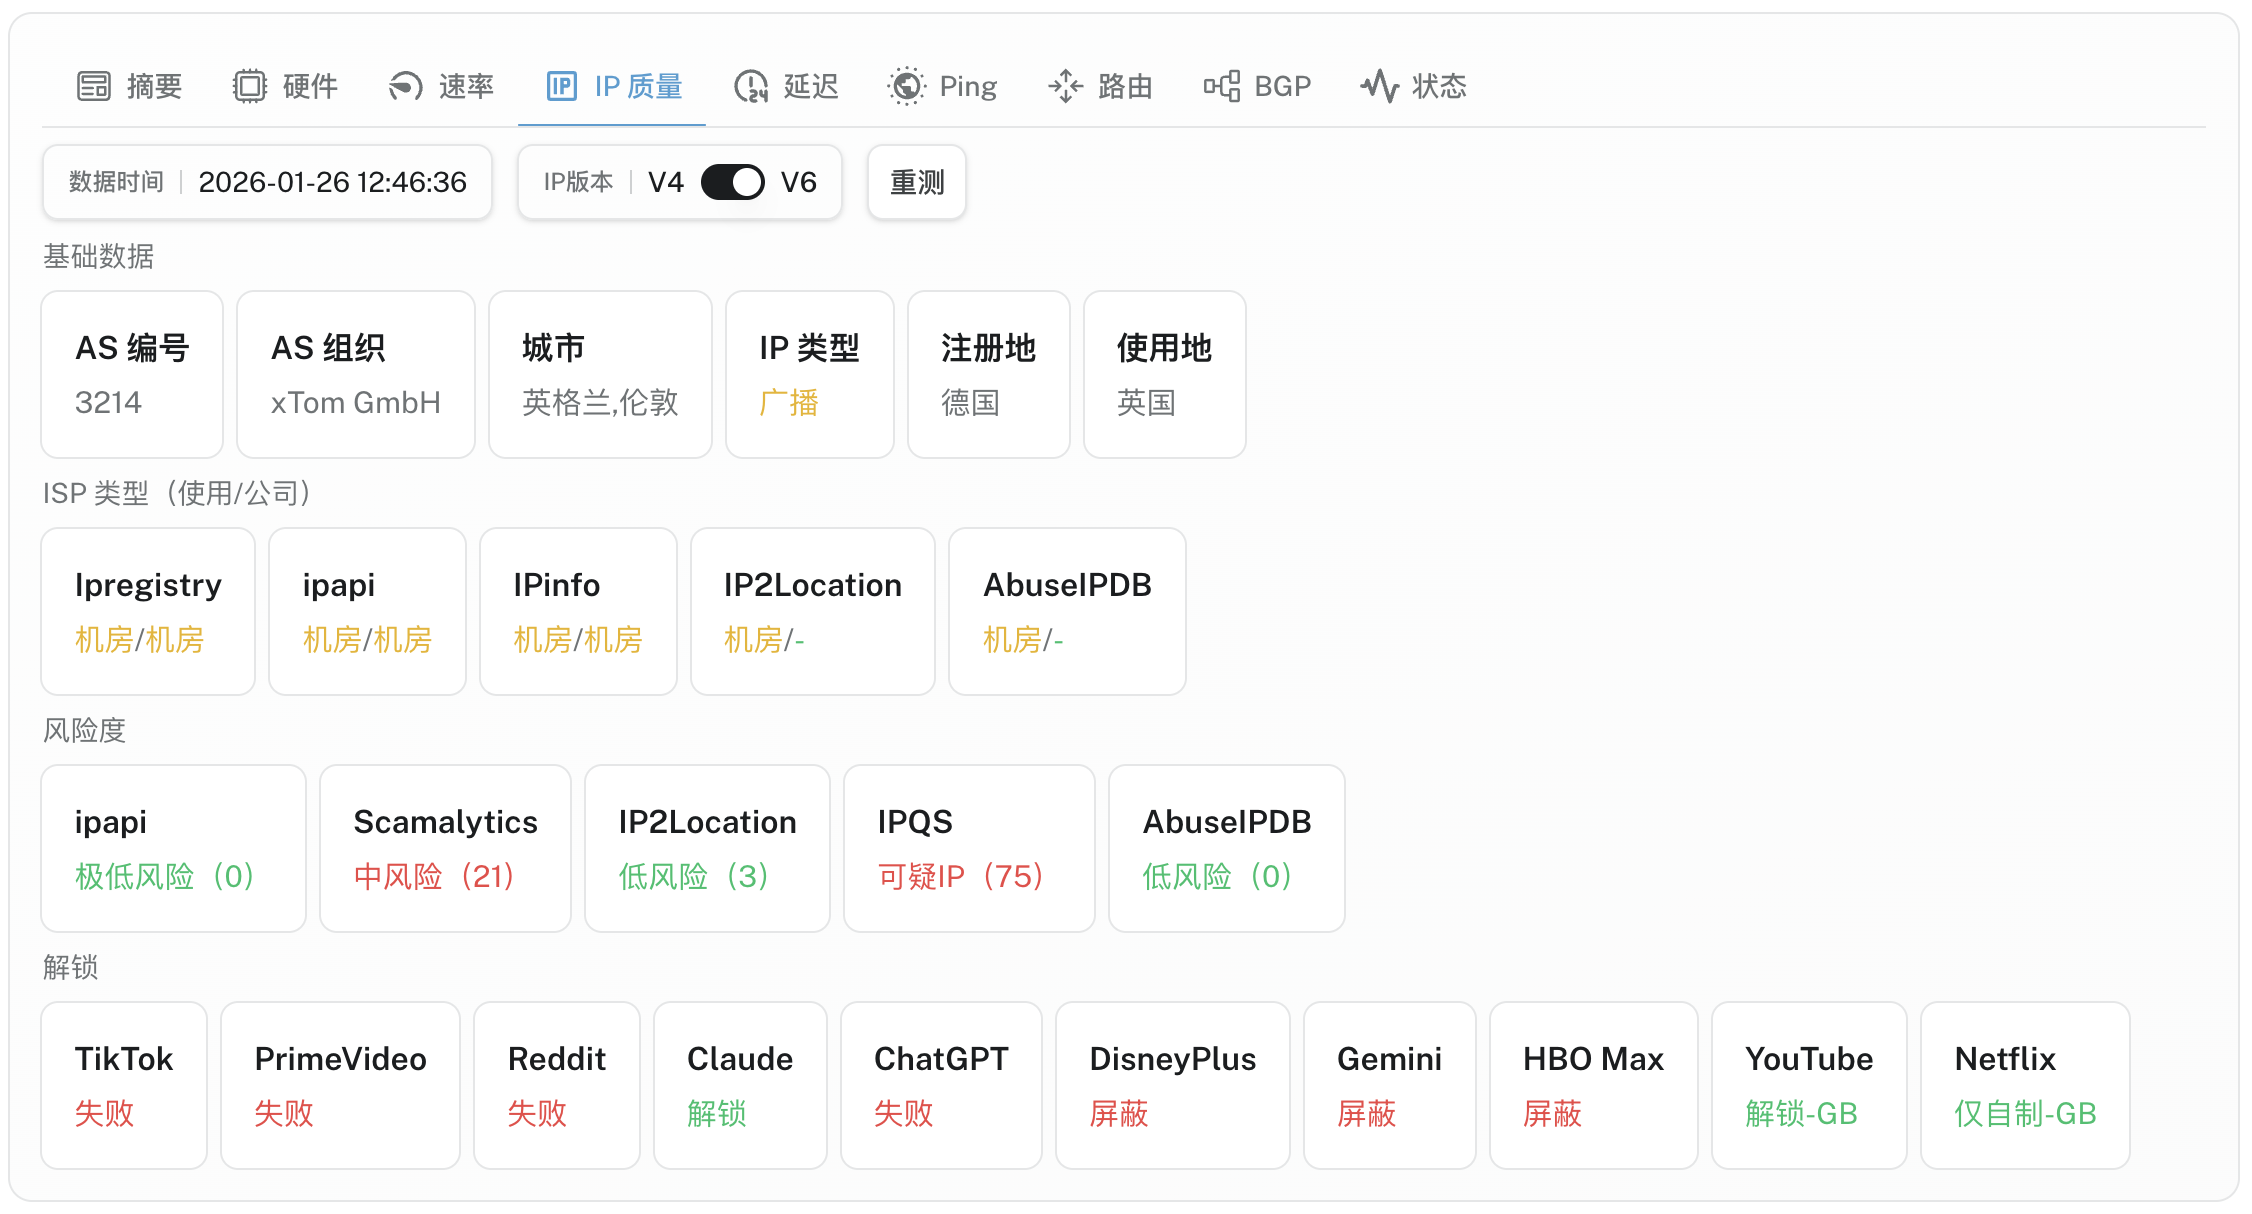Click the data time 2026-01-26 box
Image resolution: width=2252 pixels, height=1214 pixels.
(267, 182)
